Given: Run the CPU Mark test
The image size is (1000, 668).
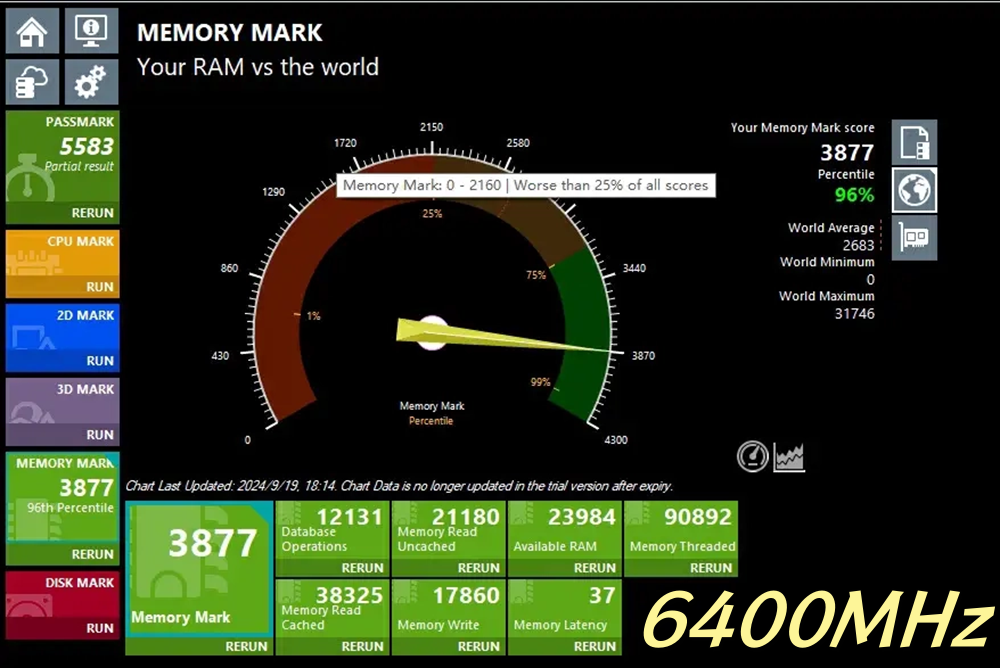Looking at the screenshot, I should pos(100,287).
